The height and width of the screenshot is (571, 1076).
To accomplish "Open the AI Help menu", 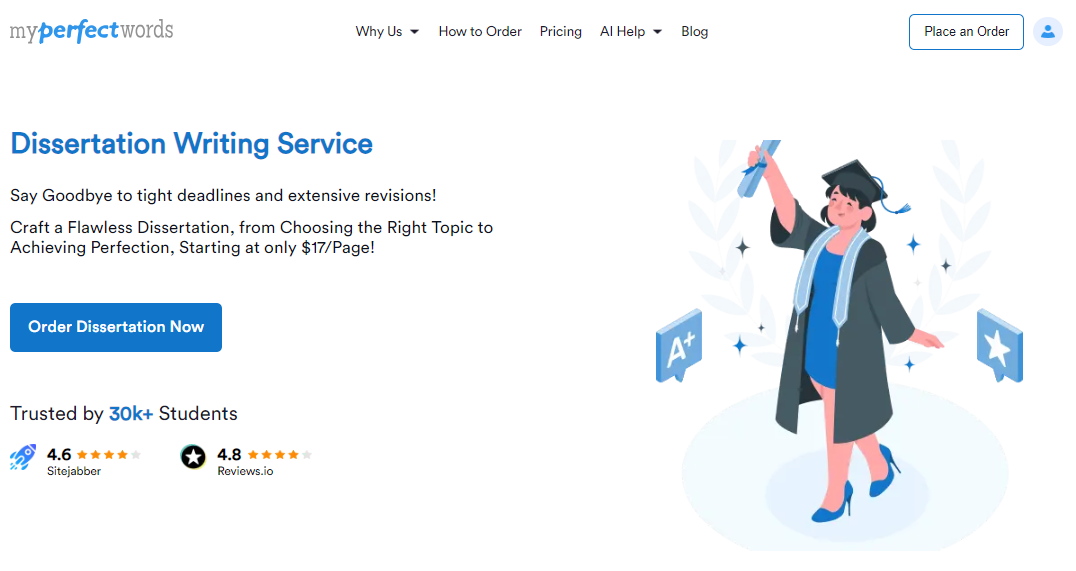I will 622,32.
